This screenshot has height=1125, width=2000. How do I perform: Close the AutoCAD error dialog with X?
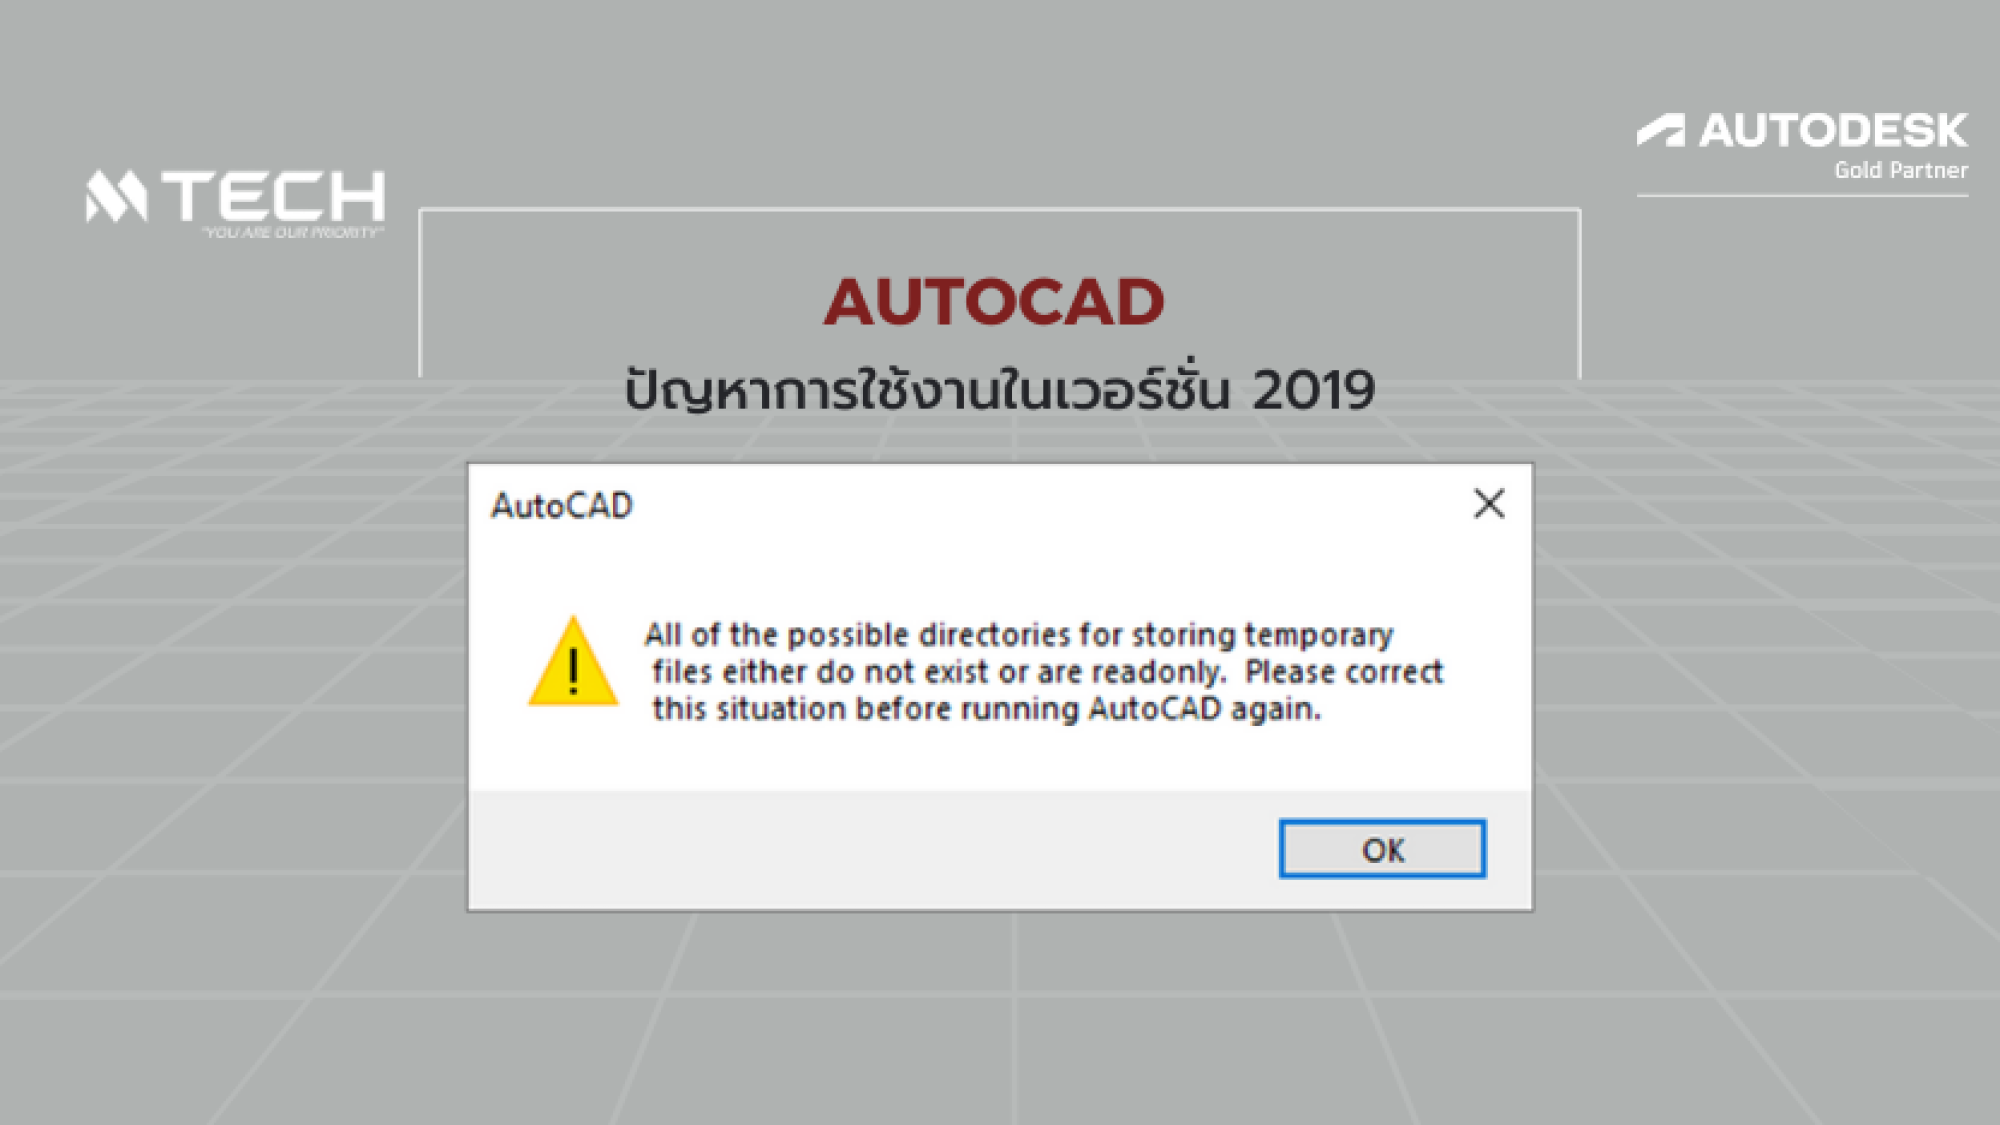coord(1489,504)
